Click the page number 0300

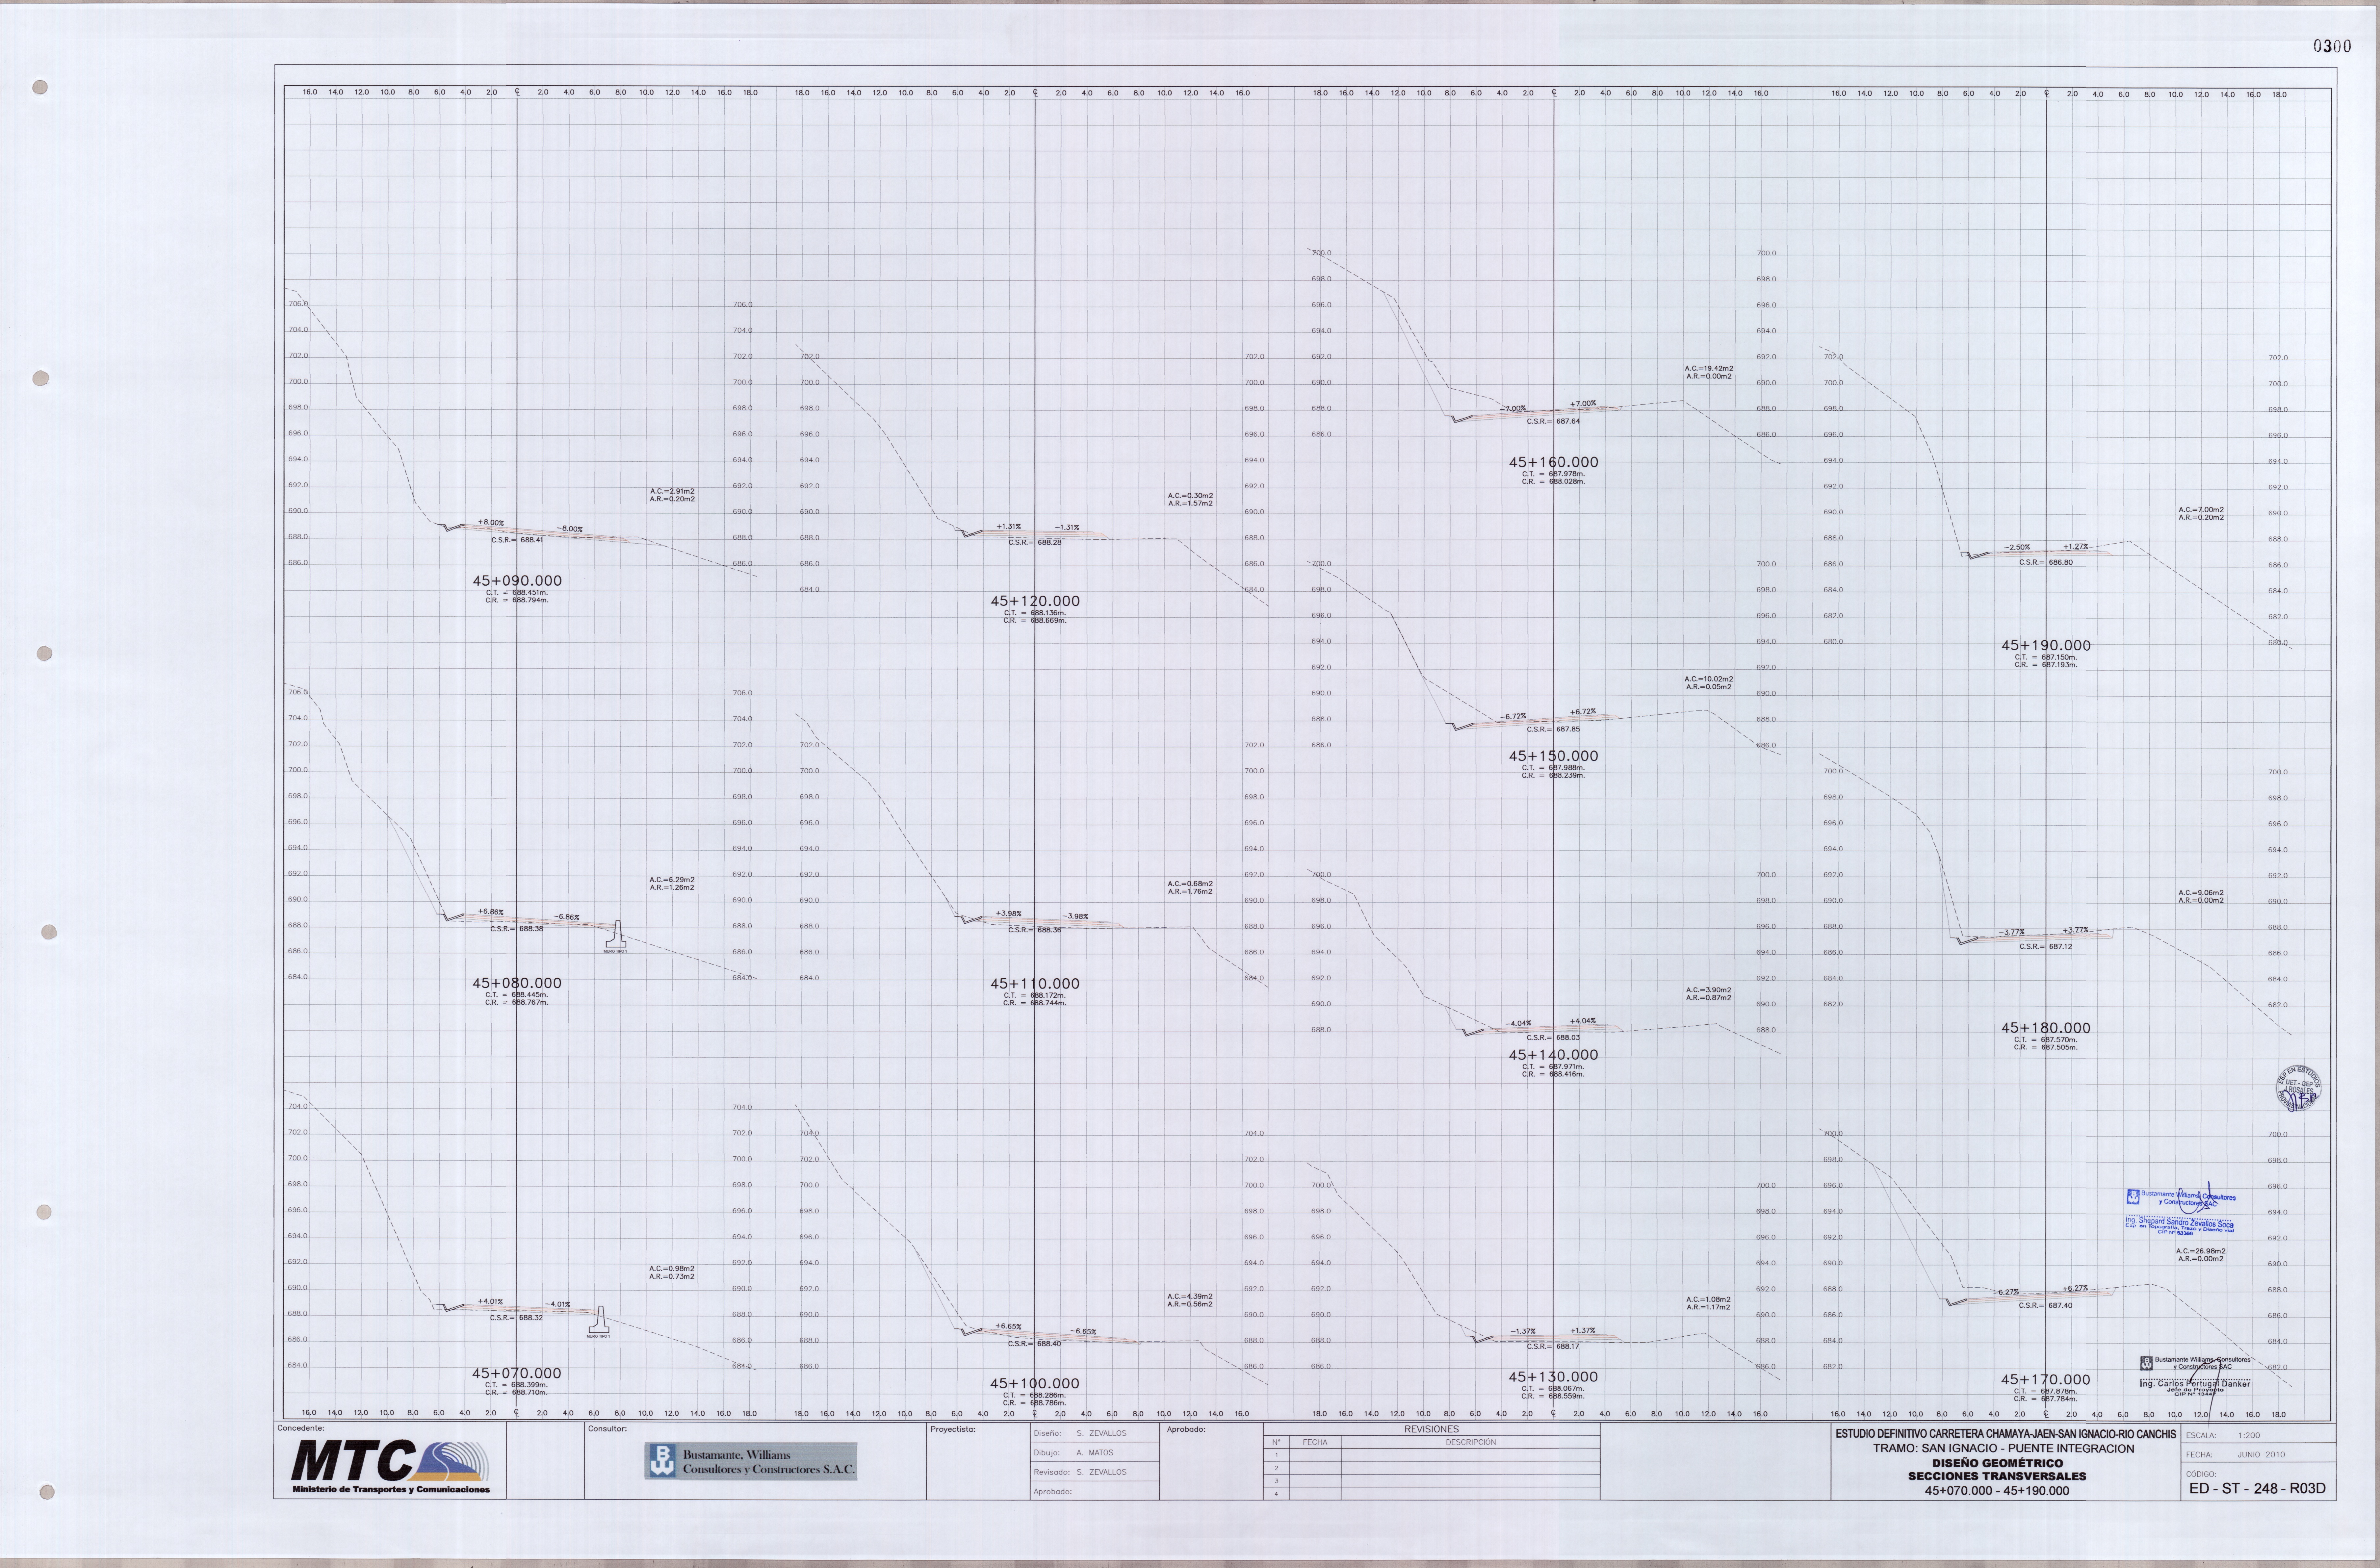click(x=2332, y=46)
